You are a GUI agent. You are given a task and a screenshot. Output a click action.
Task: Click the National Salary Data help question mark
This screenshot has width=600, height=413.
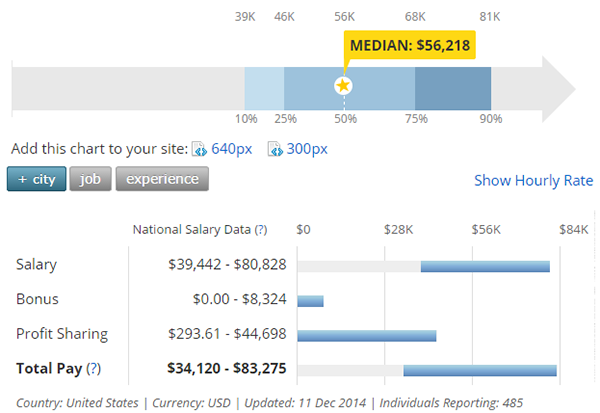tap(261, 230)
